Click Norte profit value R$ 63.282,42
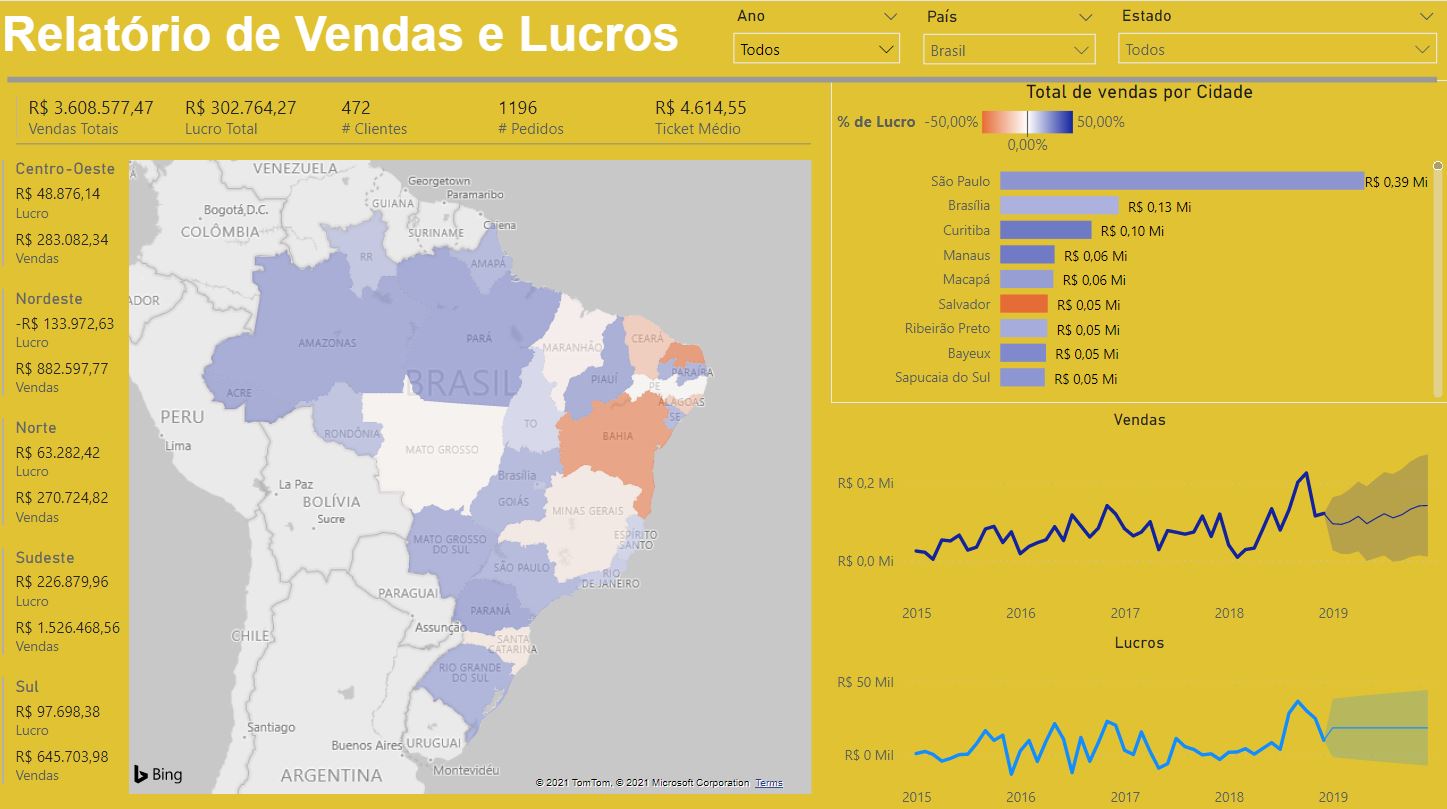The width and height of the screenshot is (1447, 809). pyautogui.click(x=58, y=452)
